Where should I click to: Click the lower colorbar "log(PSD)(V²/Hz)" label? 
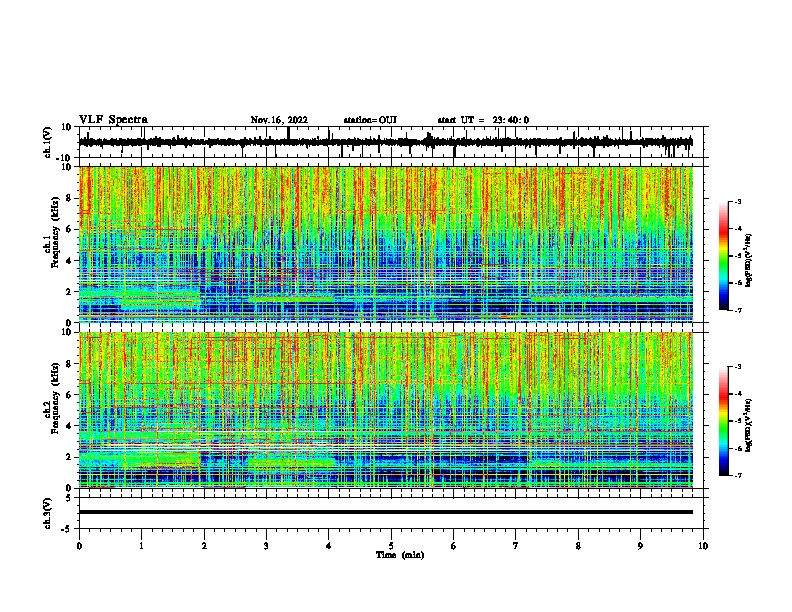[x=748, y=425]
